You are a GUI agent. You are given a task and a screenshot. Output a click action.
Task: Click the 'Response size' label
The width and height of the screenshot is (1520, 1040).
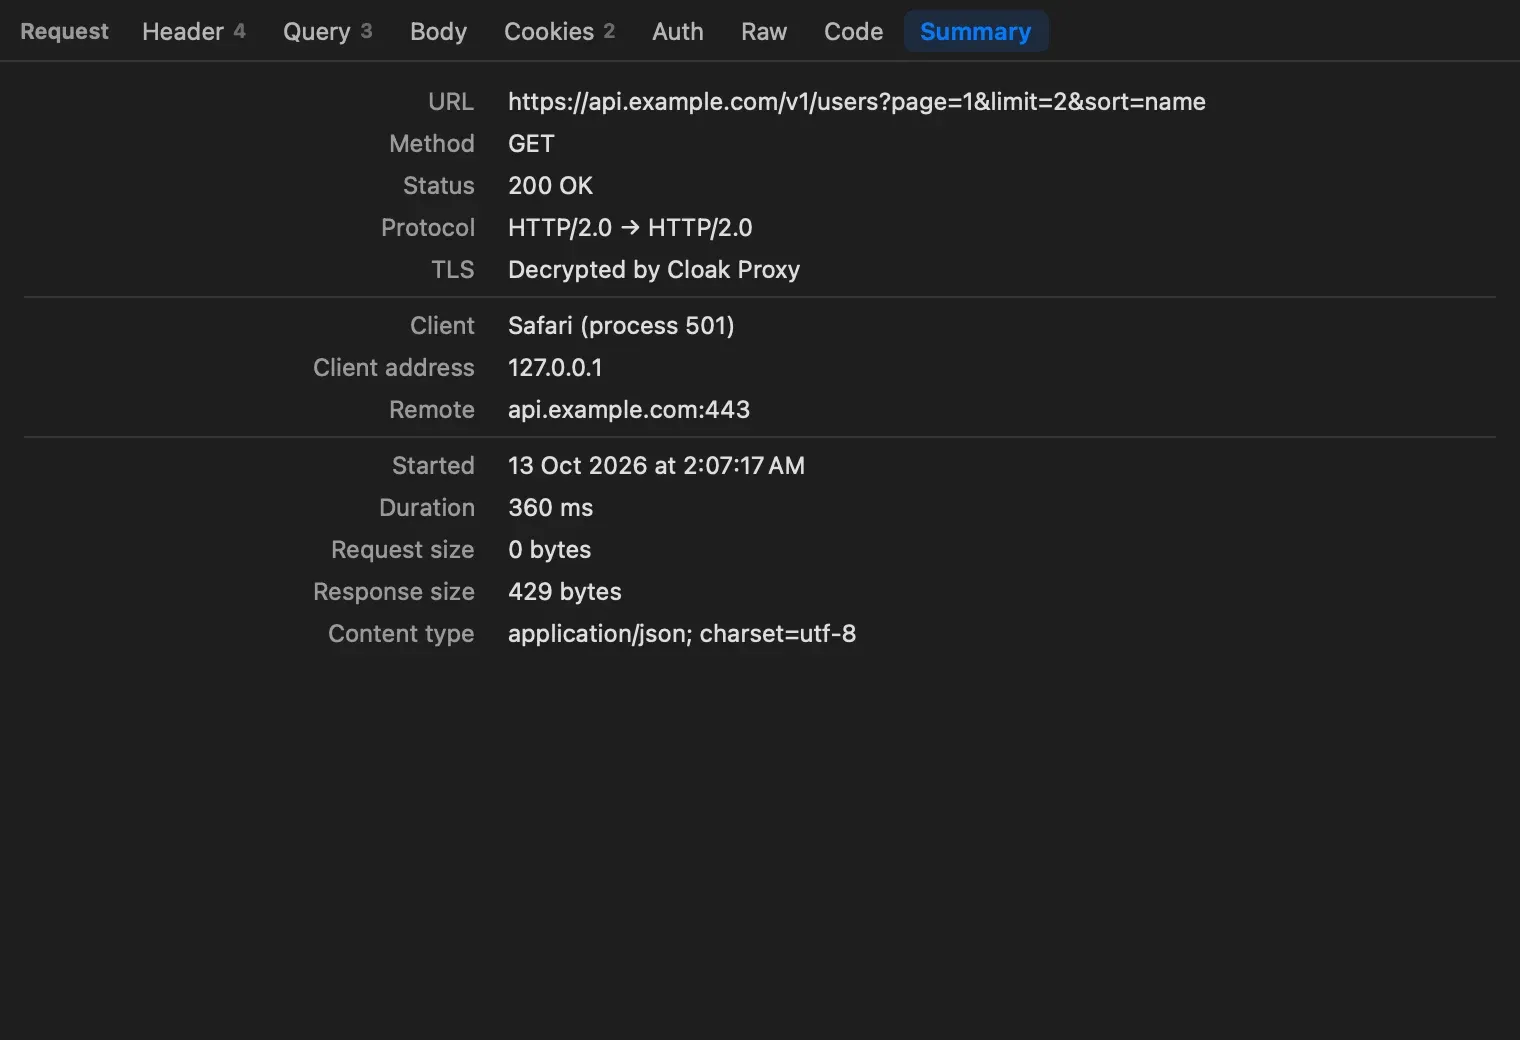394,592
